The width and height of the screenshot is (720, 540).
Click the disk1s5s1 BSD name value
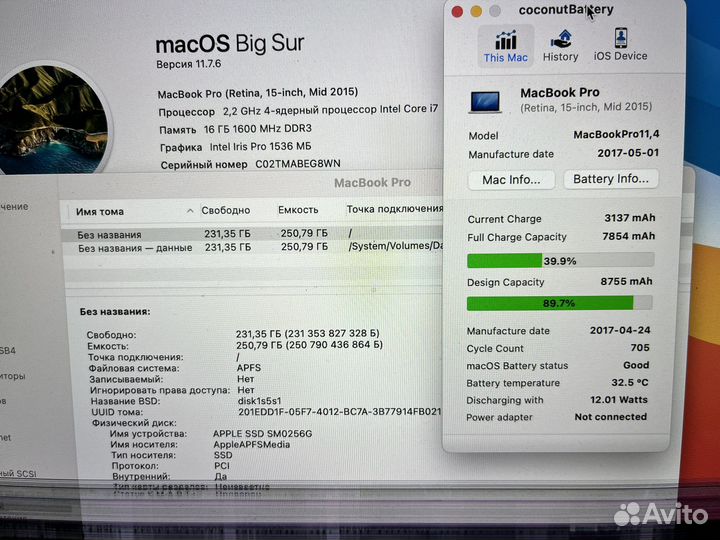[x=259, y=401]
